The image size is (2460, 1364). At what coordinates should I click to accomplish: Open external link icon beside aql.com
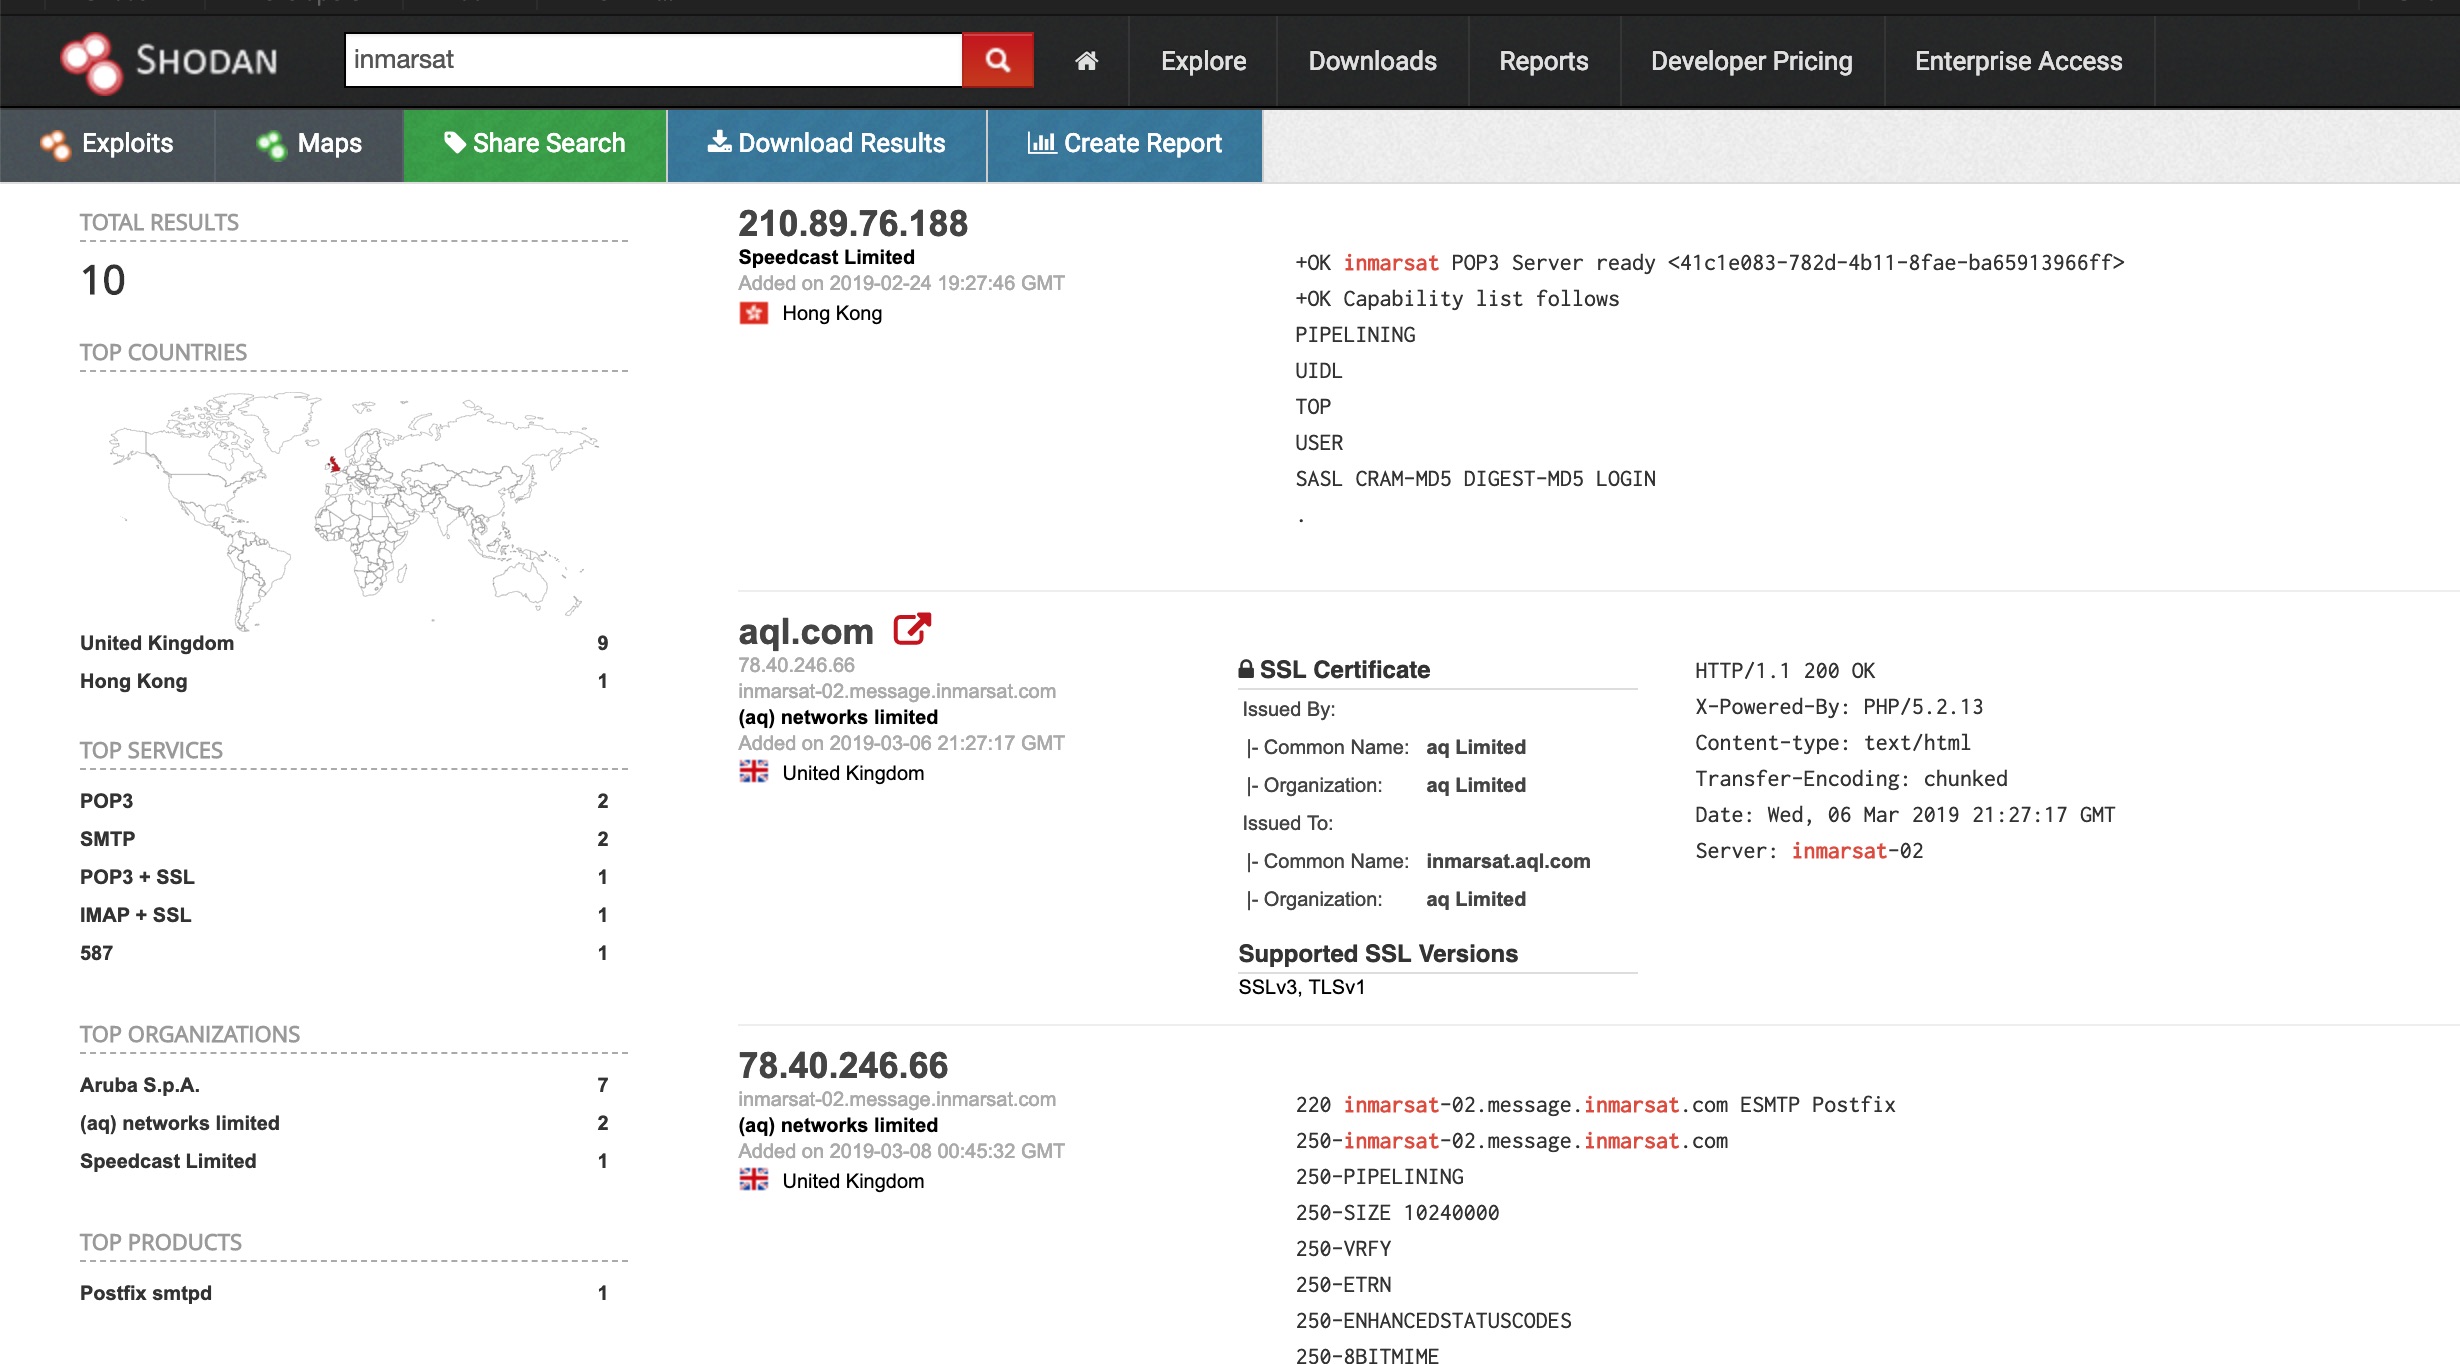(x=911, y=630)
